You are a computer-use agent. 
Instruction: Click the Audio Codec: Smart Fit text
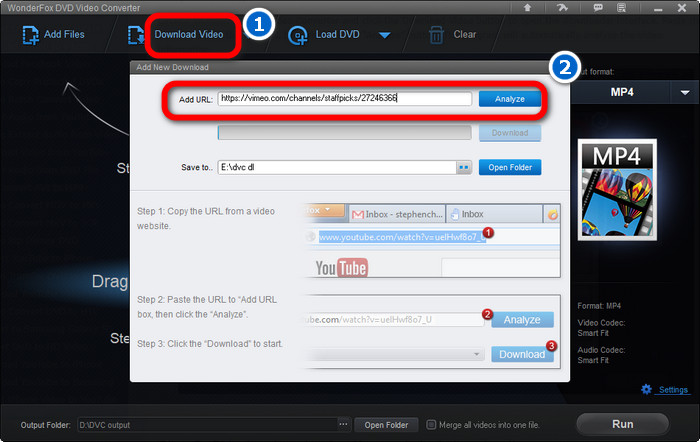pos(601,355)
